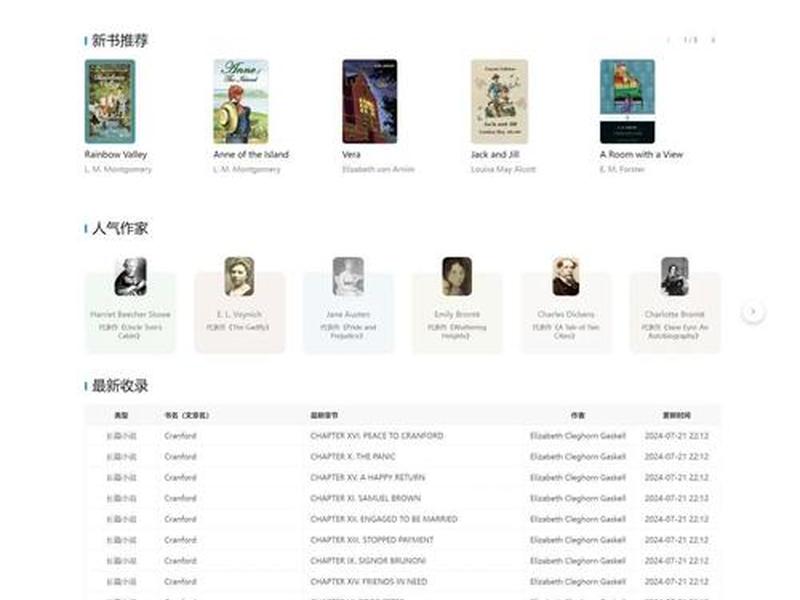Click the Vera book title
800x600 pixels.
[x=351, y=154]
